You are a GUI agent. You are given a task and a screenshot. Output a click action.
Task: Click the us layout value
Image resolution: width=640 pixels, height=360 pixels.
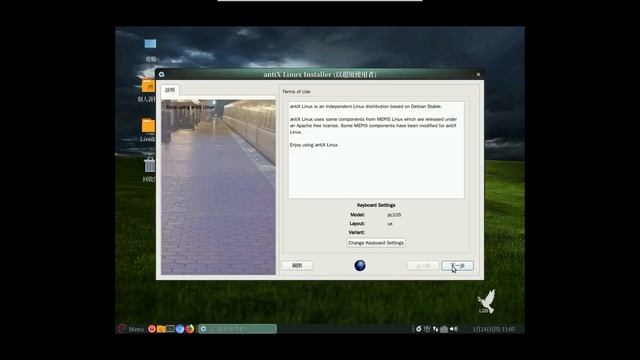tap(390, 224)
